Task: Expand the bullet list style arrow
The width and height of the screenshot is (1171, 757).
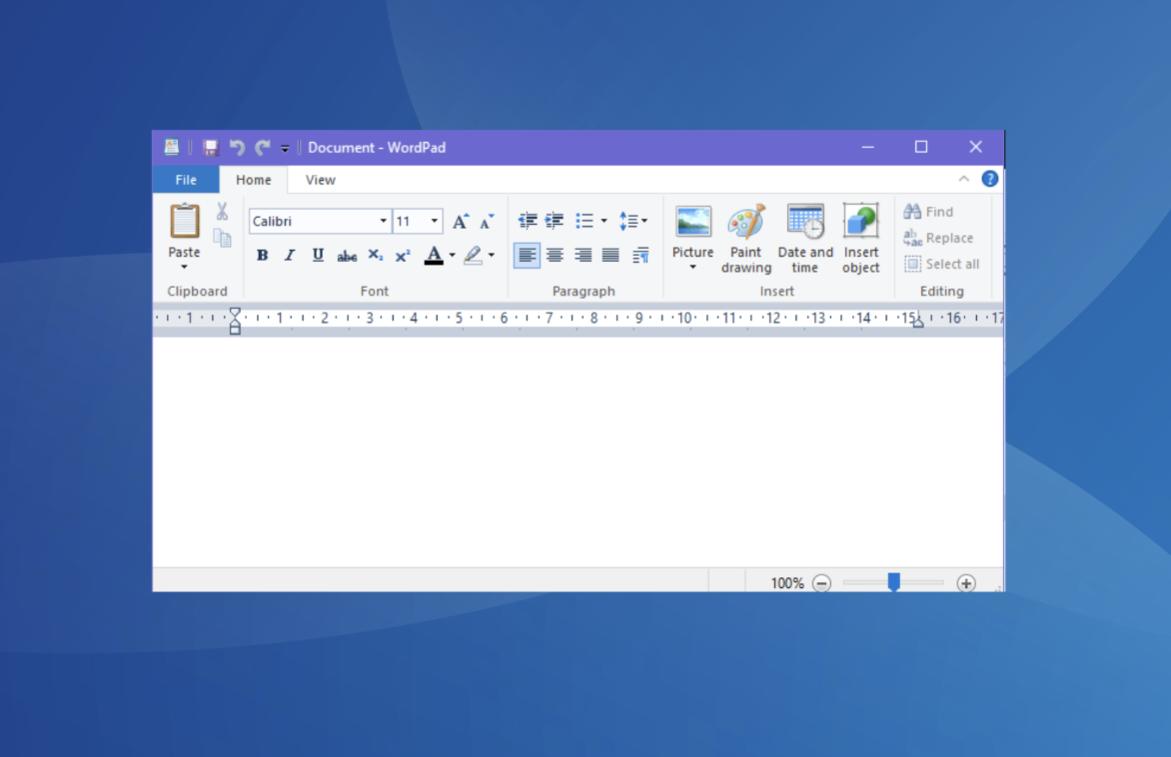Action: [603, 221]
